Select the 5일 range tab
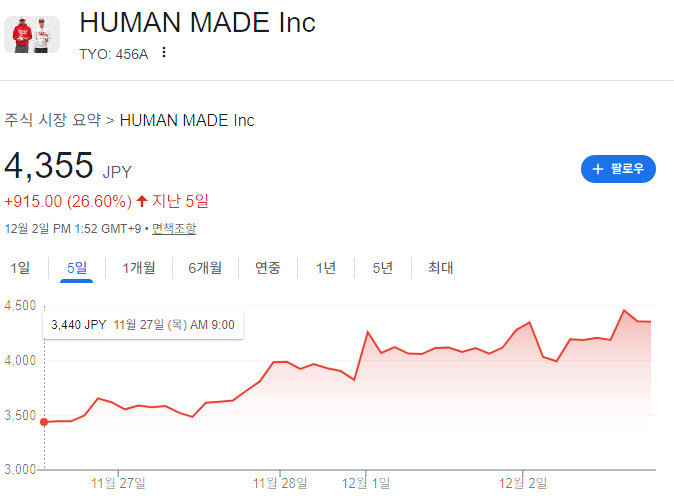This screenshot has width=674, height=496. tap(77, 268)
